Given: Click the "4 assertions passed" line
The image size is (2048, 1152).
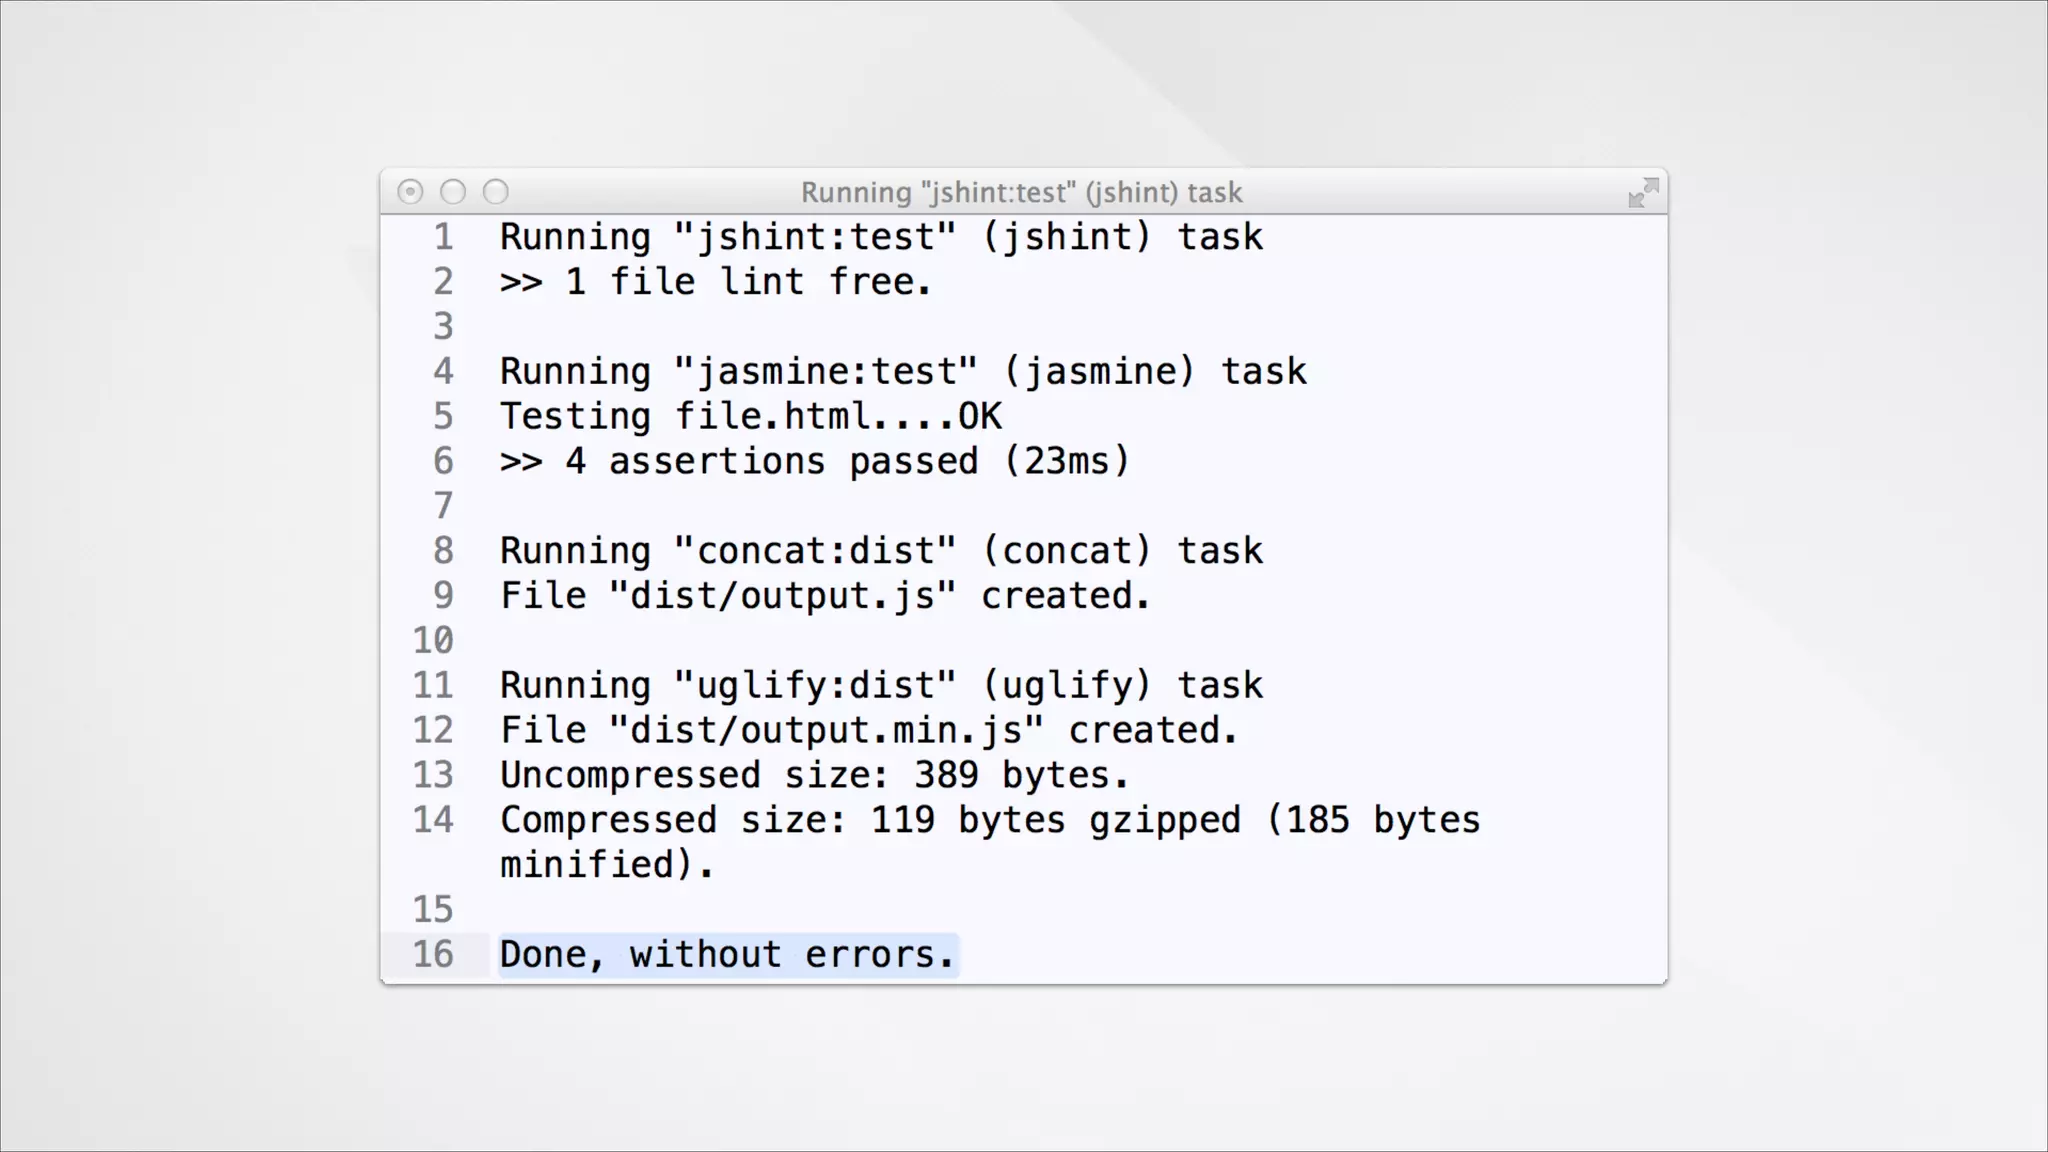Looking at the screenshot, I should (814, 462).
